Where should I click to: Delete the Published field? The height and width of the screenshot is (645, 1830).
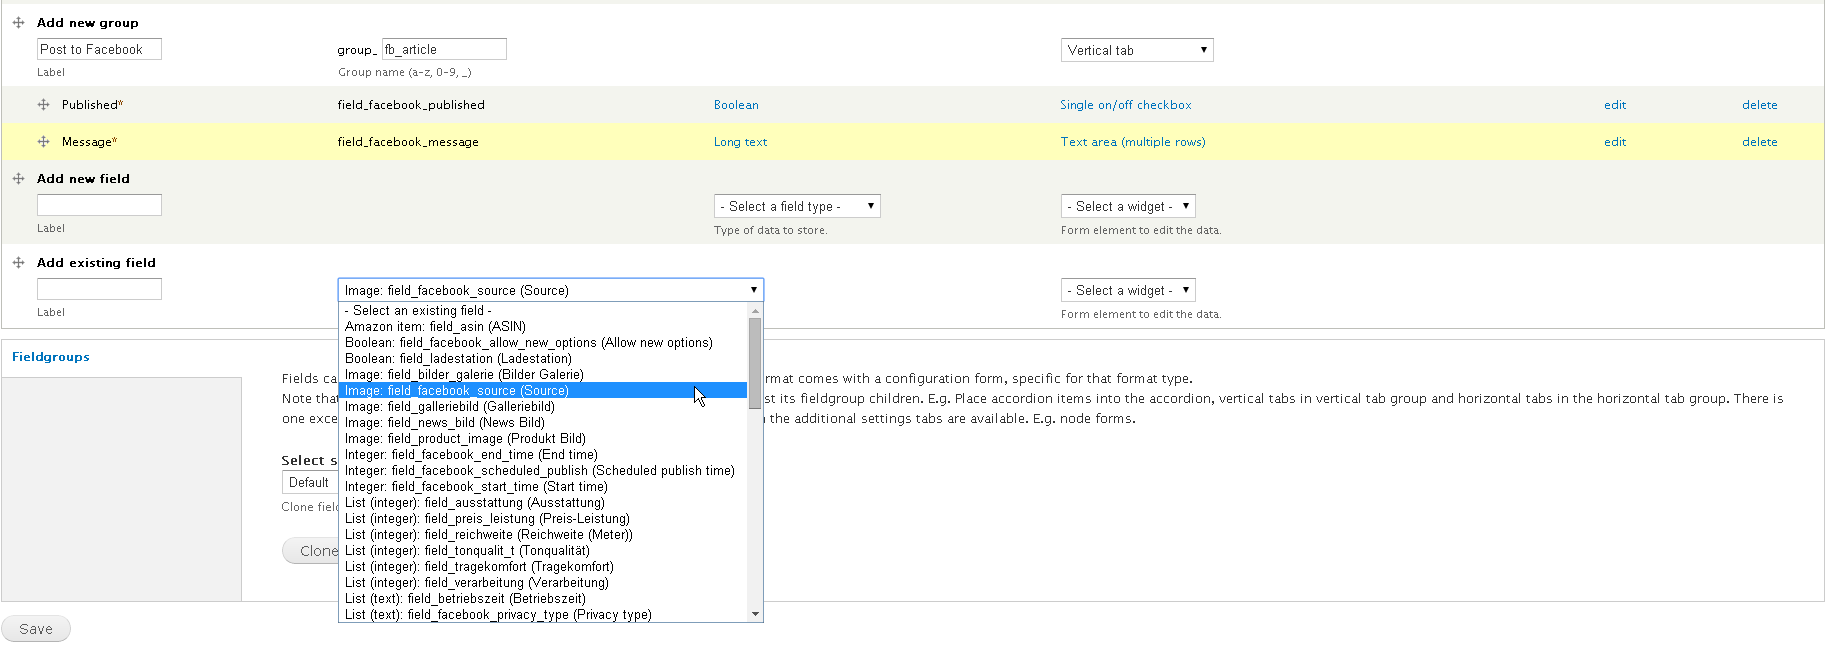click(x=1759, y=105)
